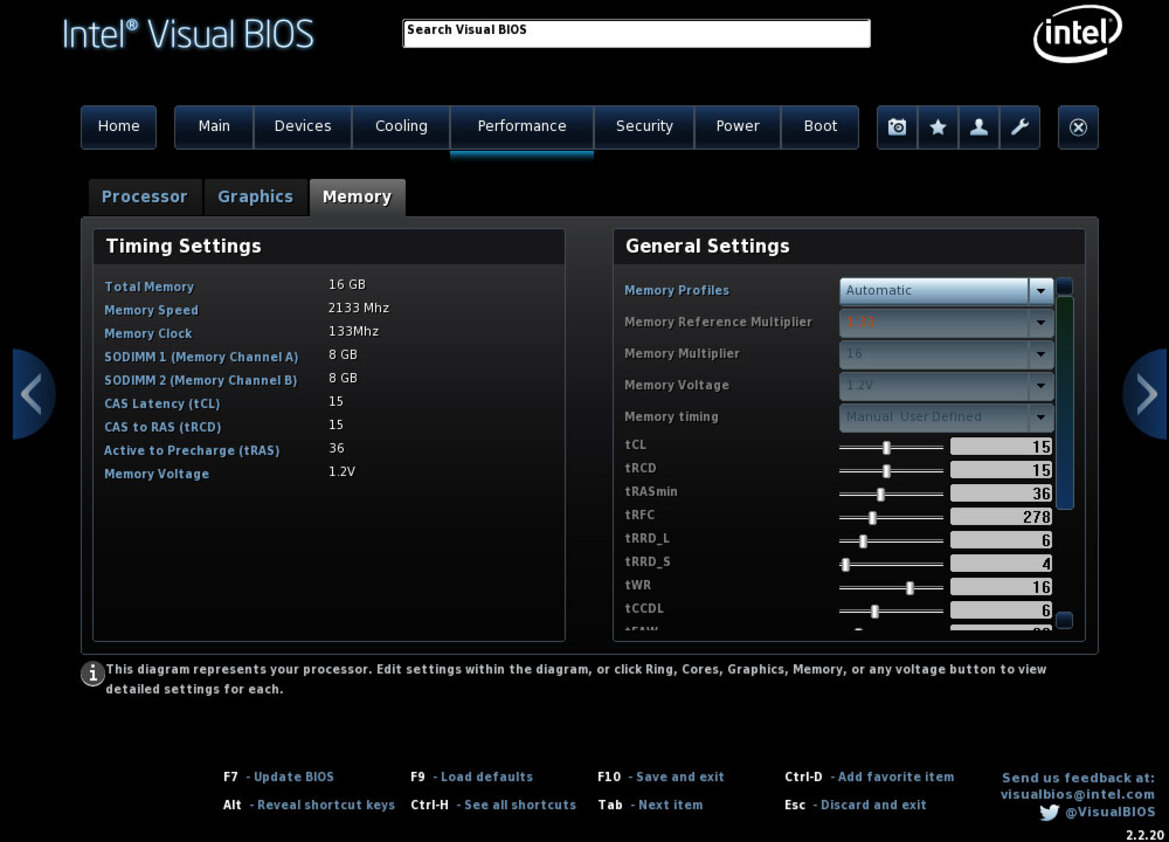Click the tCCDL value field showing 6
The height and width of the screenshot is (842, 1169).
1001,610
